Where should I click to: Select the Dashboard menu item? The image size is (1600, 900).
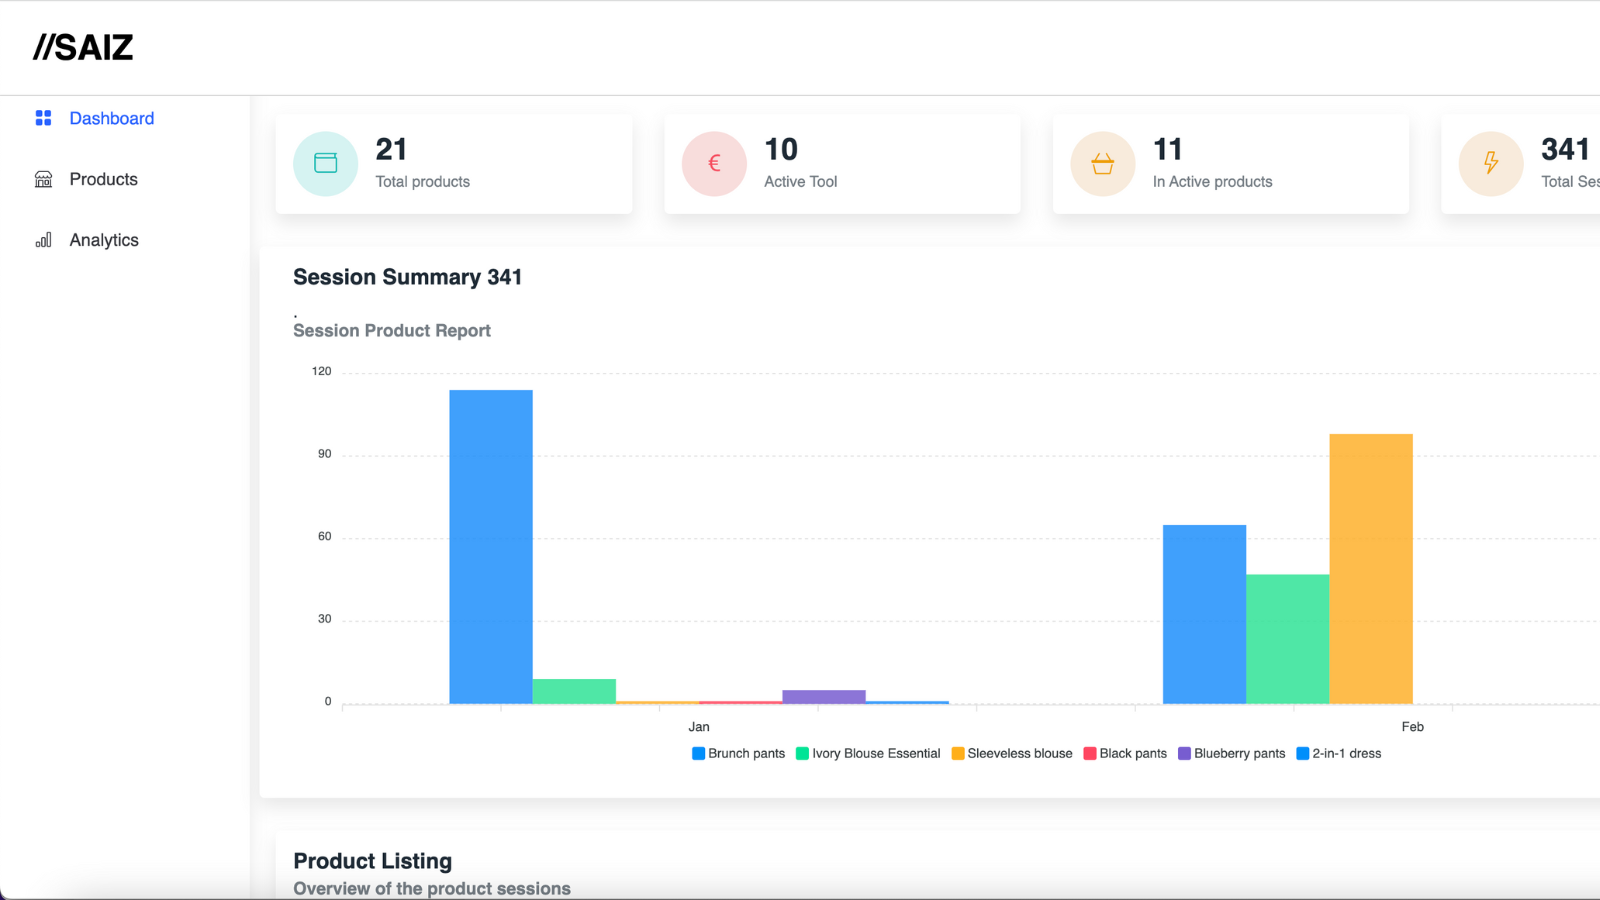112,118
